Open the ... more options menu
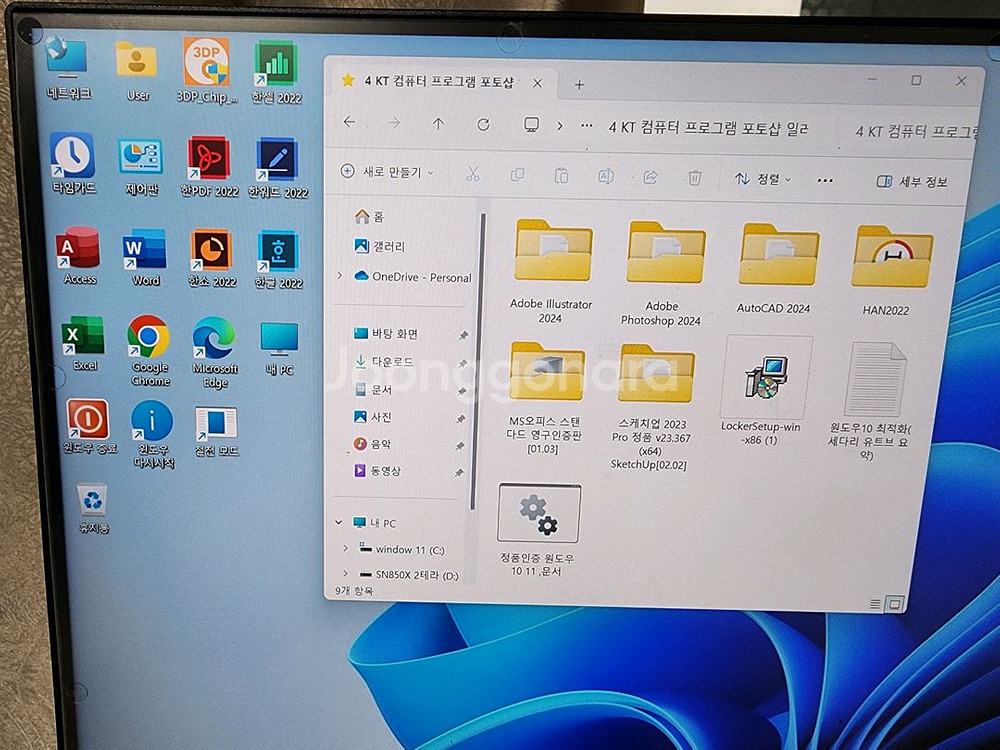 point(825,178)
